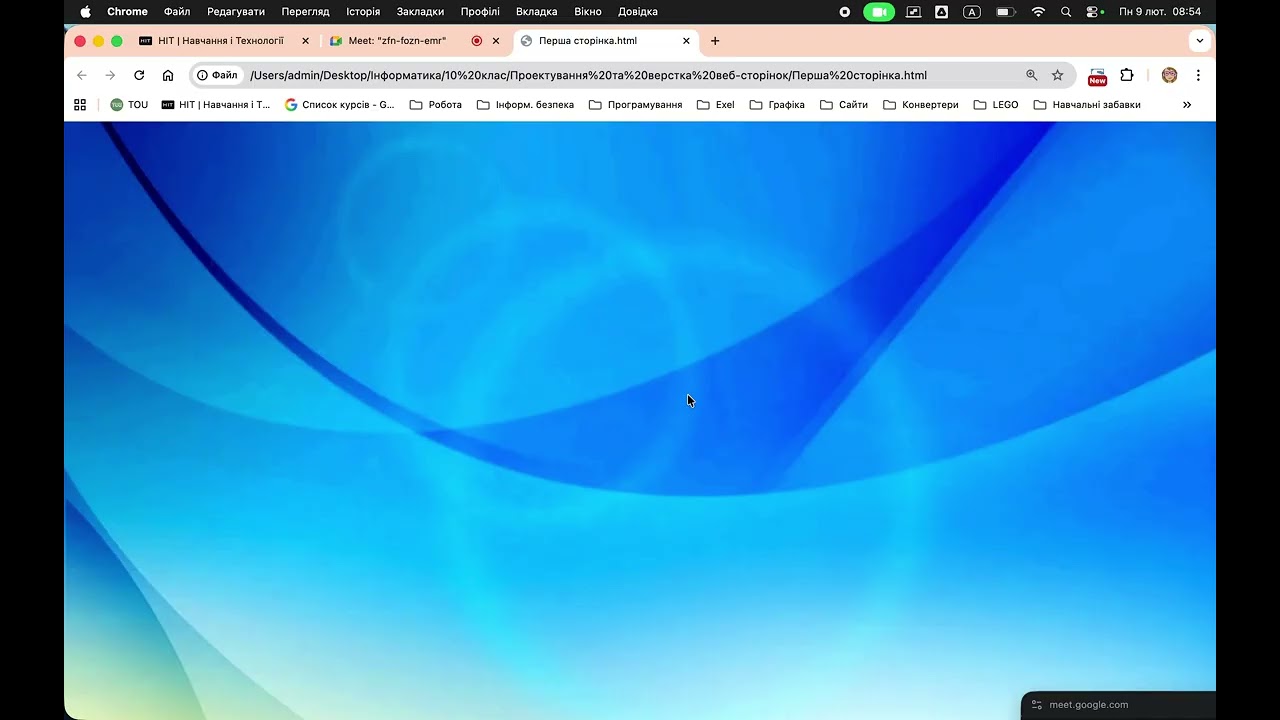Open the Вікно menu
This screenshot has height=720, width=1280.
pos(588,12)
